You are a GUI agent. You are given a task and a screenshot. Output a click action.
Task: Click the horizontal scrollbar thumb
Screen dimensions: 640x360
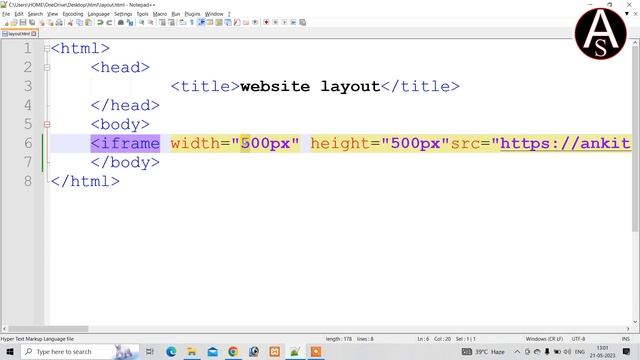[x=49, y=329]
